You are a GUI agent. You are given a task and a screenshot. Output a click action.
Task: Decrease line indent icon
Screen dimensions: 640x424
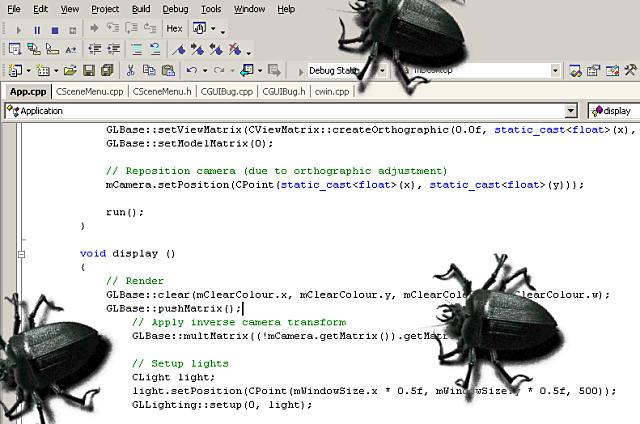[95, 49]
